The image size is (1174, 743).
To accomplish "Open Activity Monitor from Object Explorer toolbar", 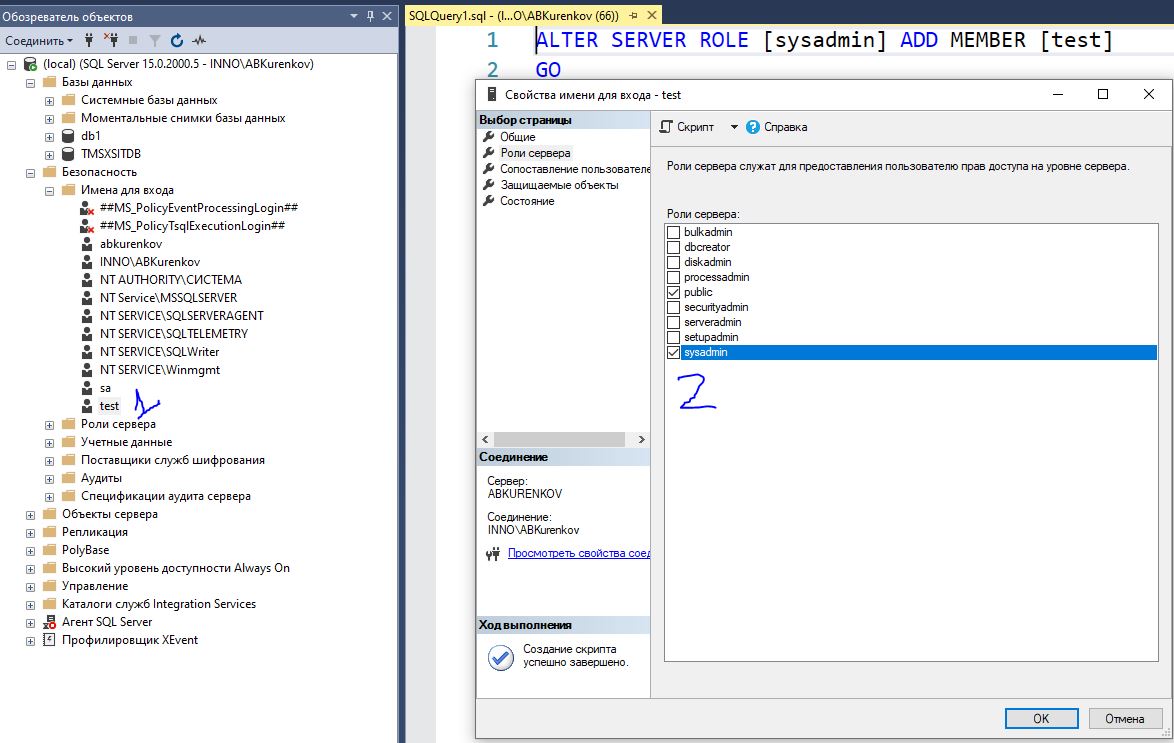I will pyautogui.click(x=199, y=41).
